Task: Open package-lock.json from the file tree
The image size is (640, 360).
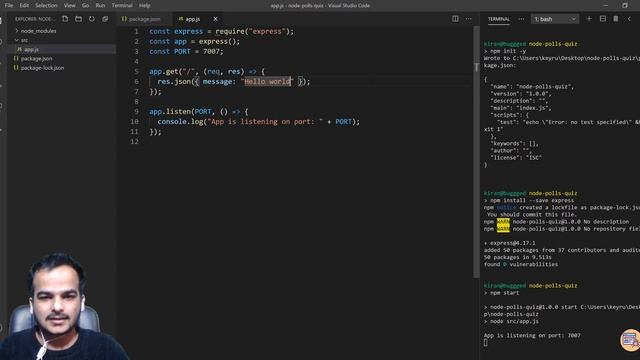Action: (42, 68)
